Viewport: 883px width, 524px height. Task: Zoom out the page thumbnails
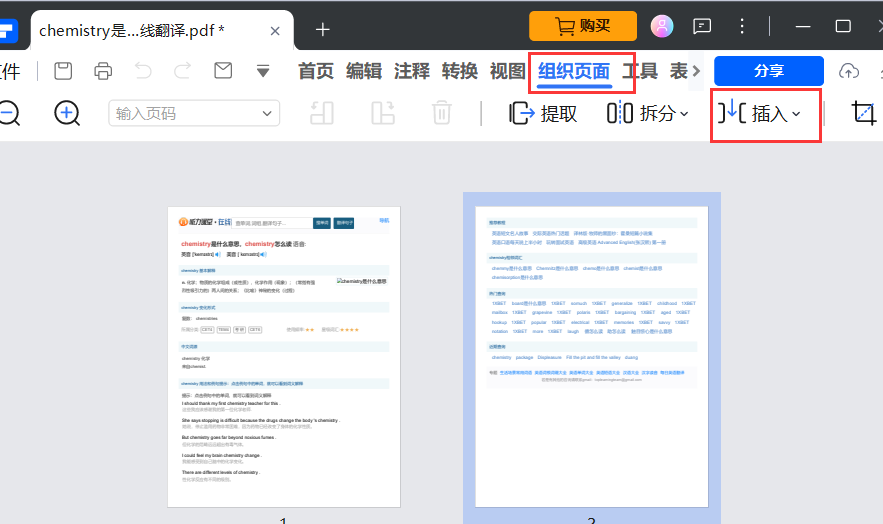point(9,113)
